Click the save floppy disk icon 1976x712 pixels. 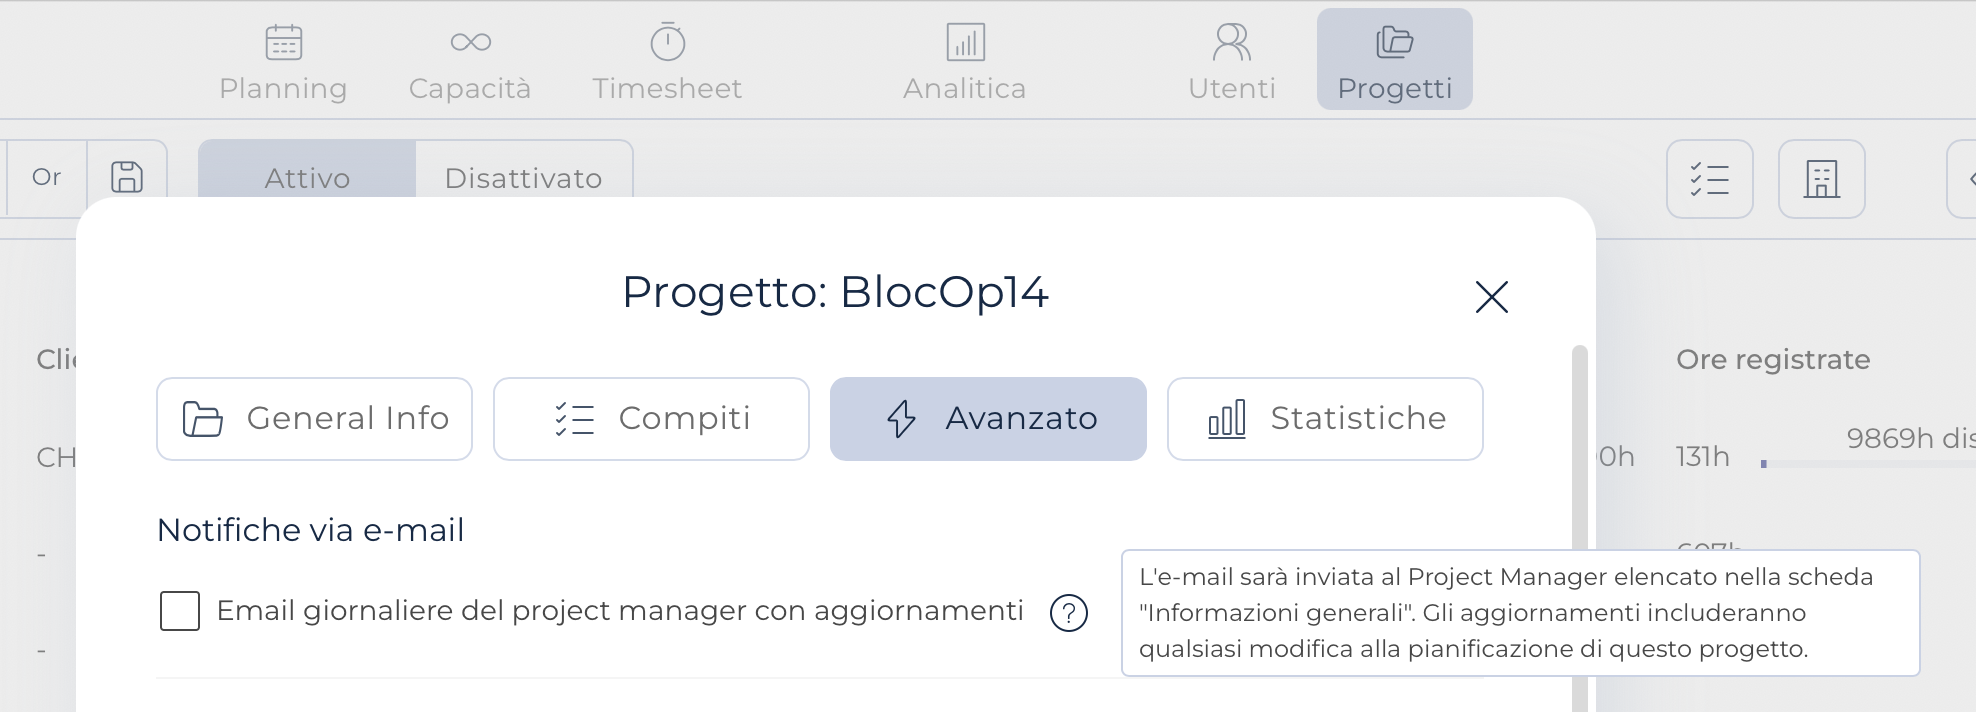(x=127, y=177)
